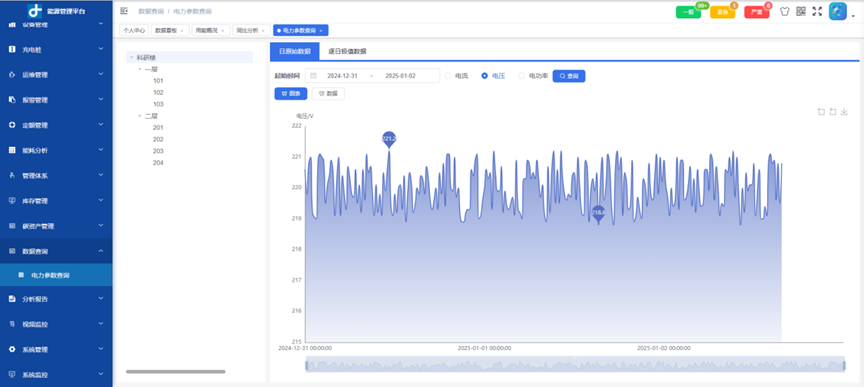
Task: Toggle the sidebar collapse hamburger icon
Action: click(124, 11)
